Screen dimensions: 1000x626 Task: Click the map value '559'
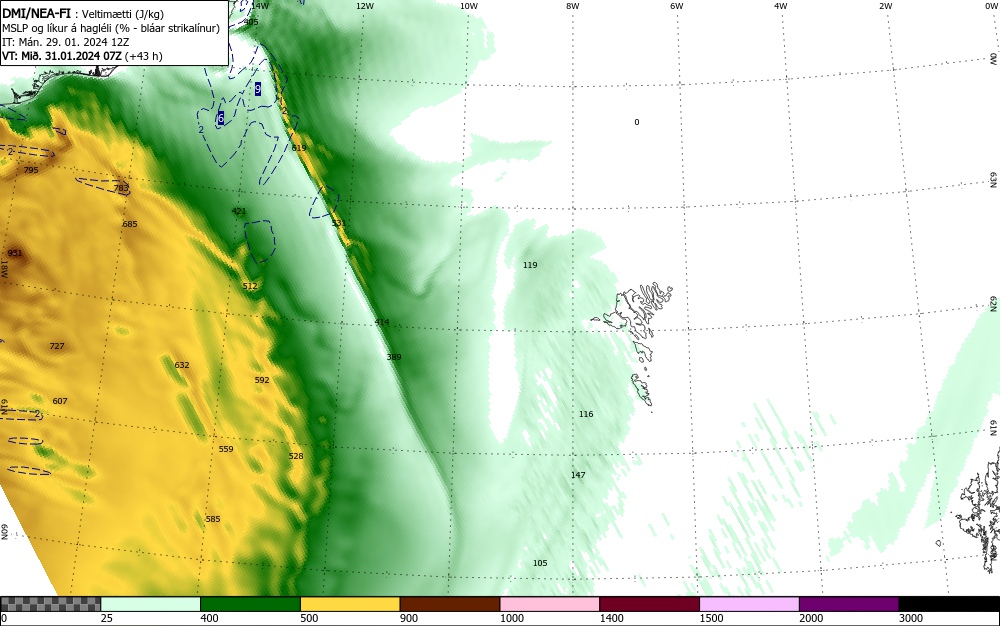[226, 449]
